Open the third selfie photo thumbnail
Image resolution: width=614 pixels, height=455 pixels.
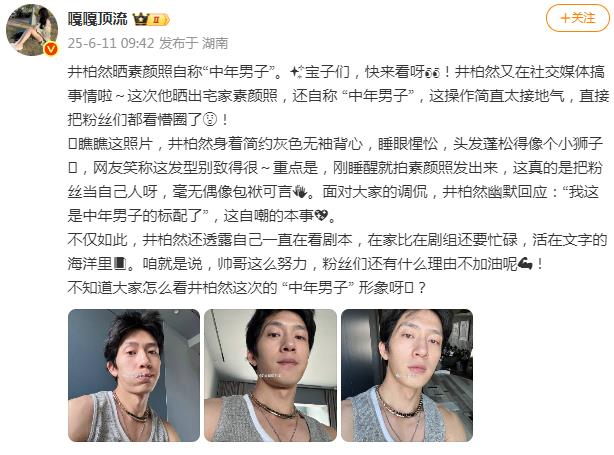point(407,376)
